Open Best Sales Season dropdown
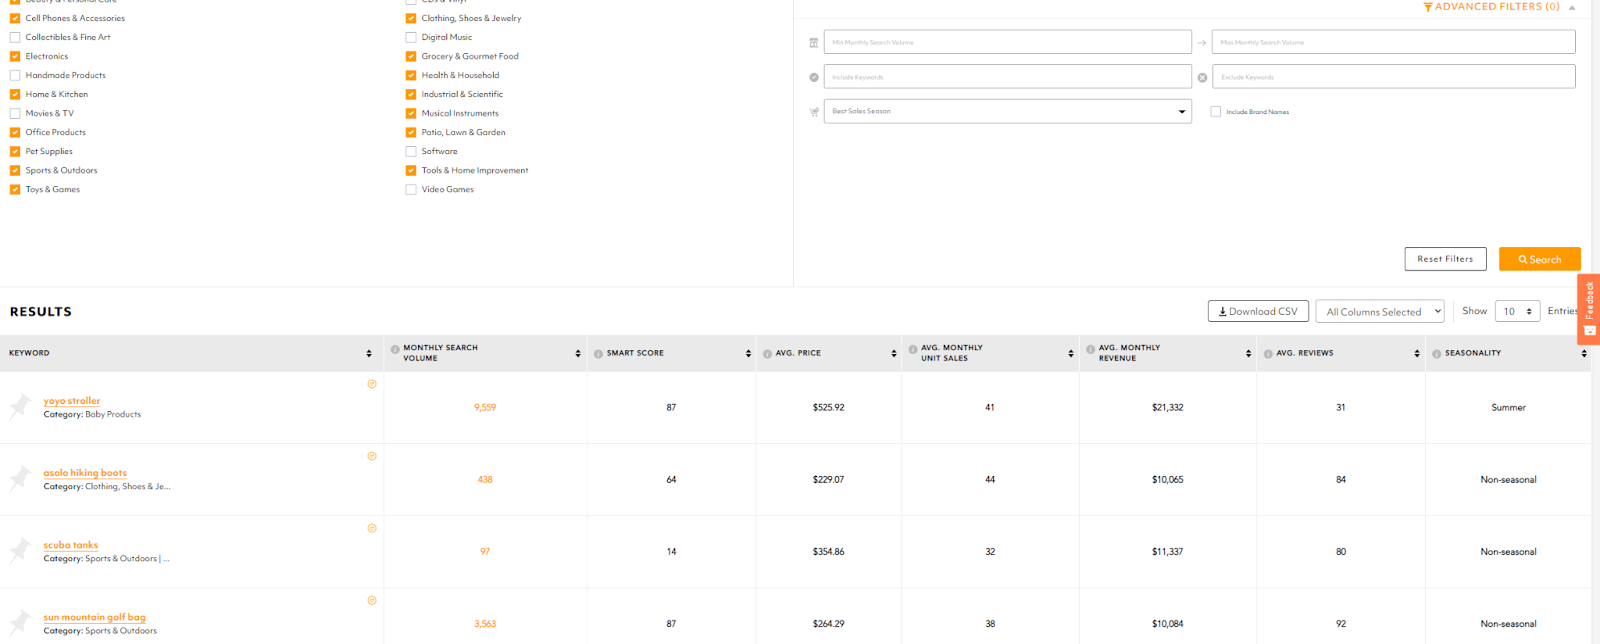This screenshot has height=644, width=1600. tap(1008, 111)
